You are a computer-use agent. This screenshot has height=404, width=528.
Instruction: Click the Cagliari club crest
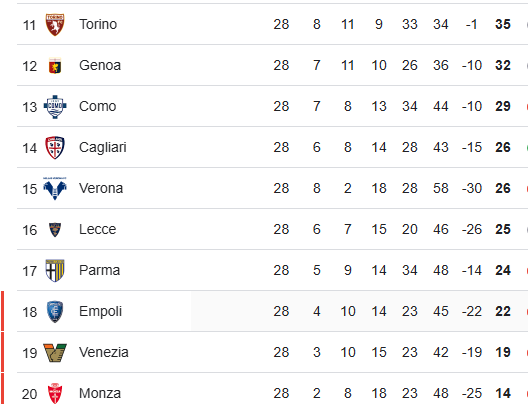click(x=55, y=148)
